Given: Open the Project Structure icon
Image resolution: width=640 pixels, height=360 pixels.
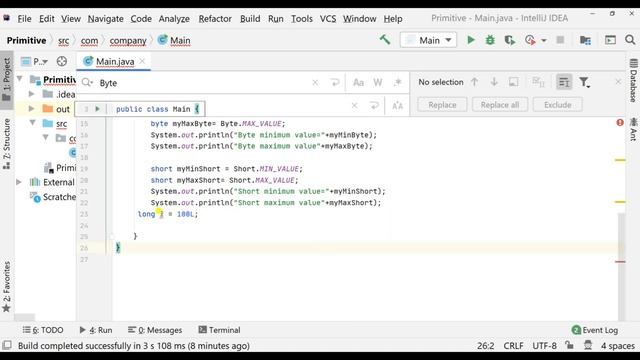Looking at the screenshot, I should coord(585,40).
